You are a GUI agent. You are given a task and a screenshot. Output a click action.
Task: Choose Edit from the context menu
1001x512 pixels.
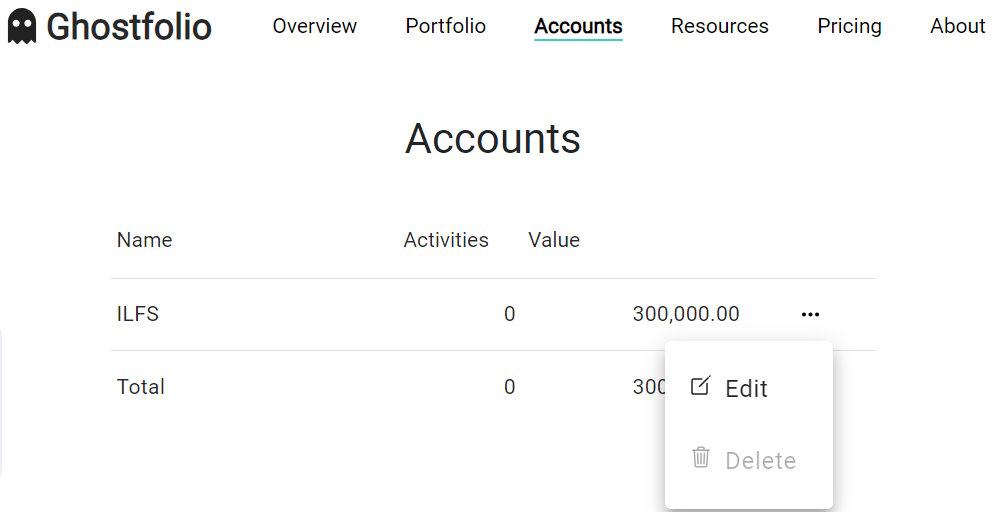[x=746, y=388]
